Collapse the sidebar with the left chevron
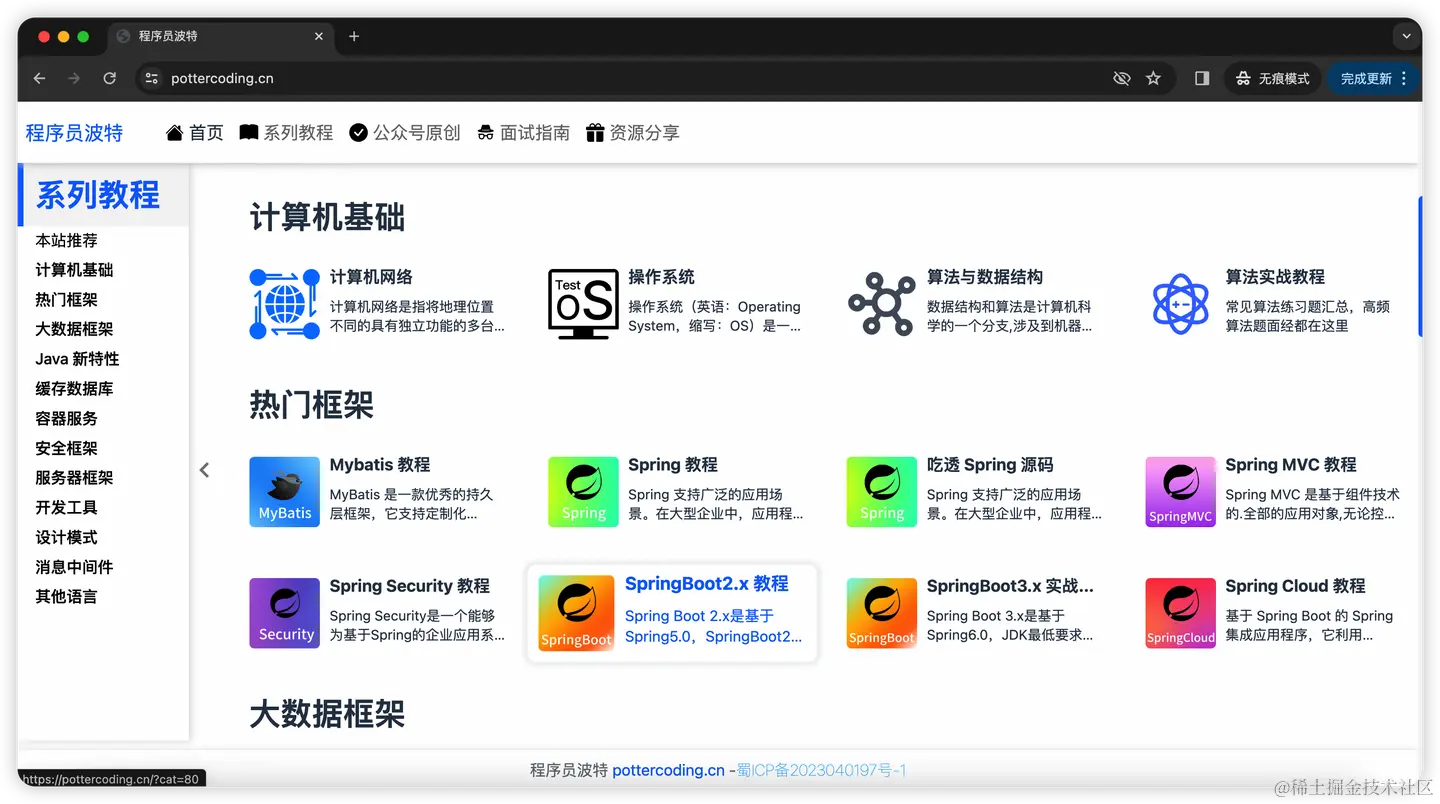Viewport: 1440px width, 804px height. (204, 470)
